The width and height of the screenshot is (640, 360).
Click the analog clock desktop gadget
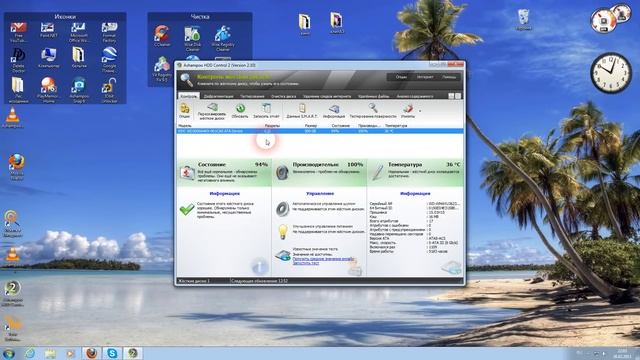coord(611,73)
